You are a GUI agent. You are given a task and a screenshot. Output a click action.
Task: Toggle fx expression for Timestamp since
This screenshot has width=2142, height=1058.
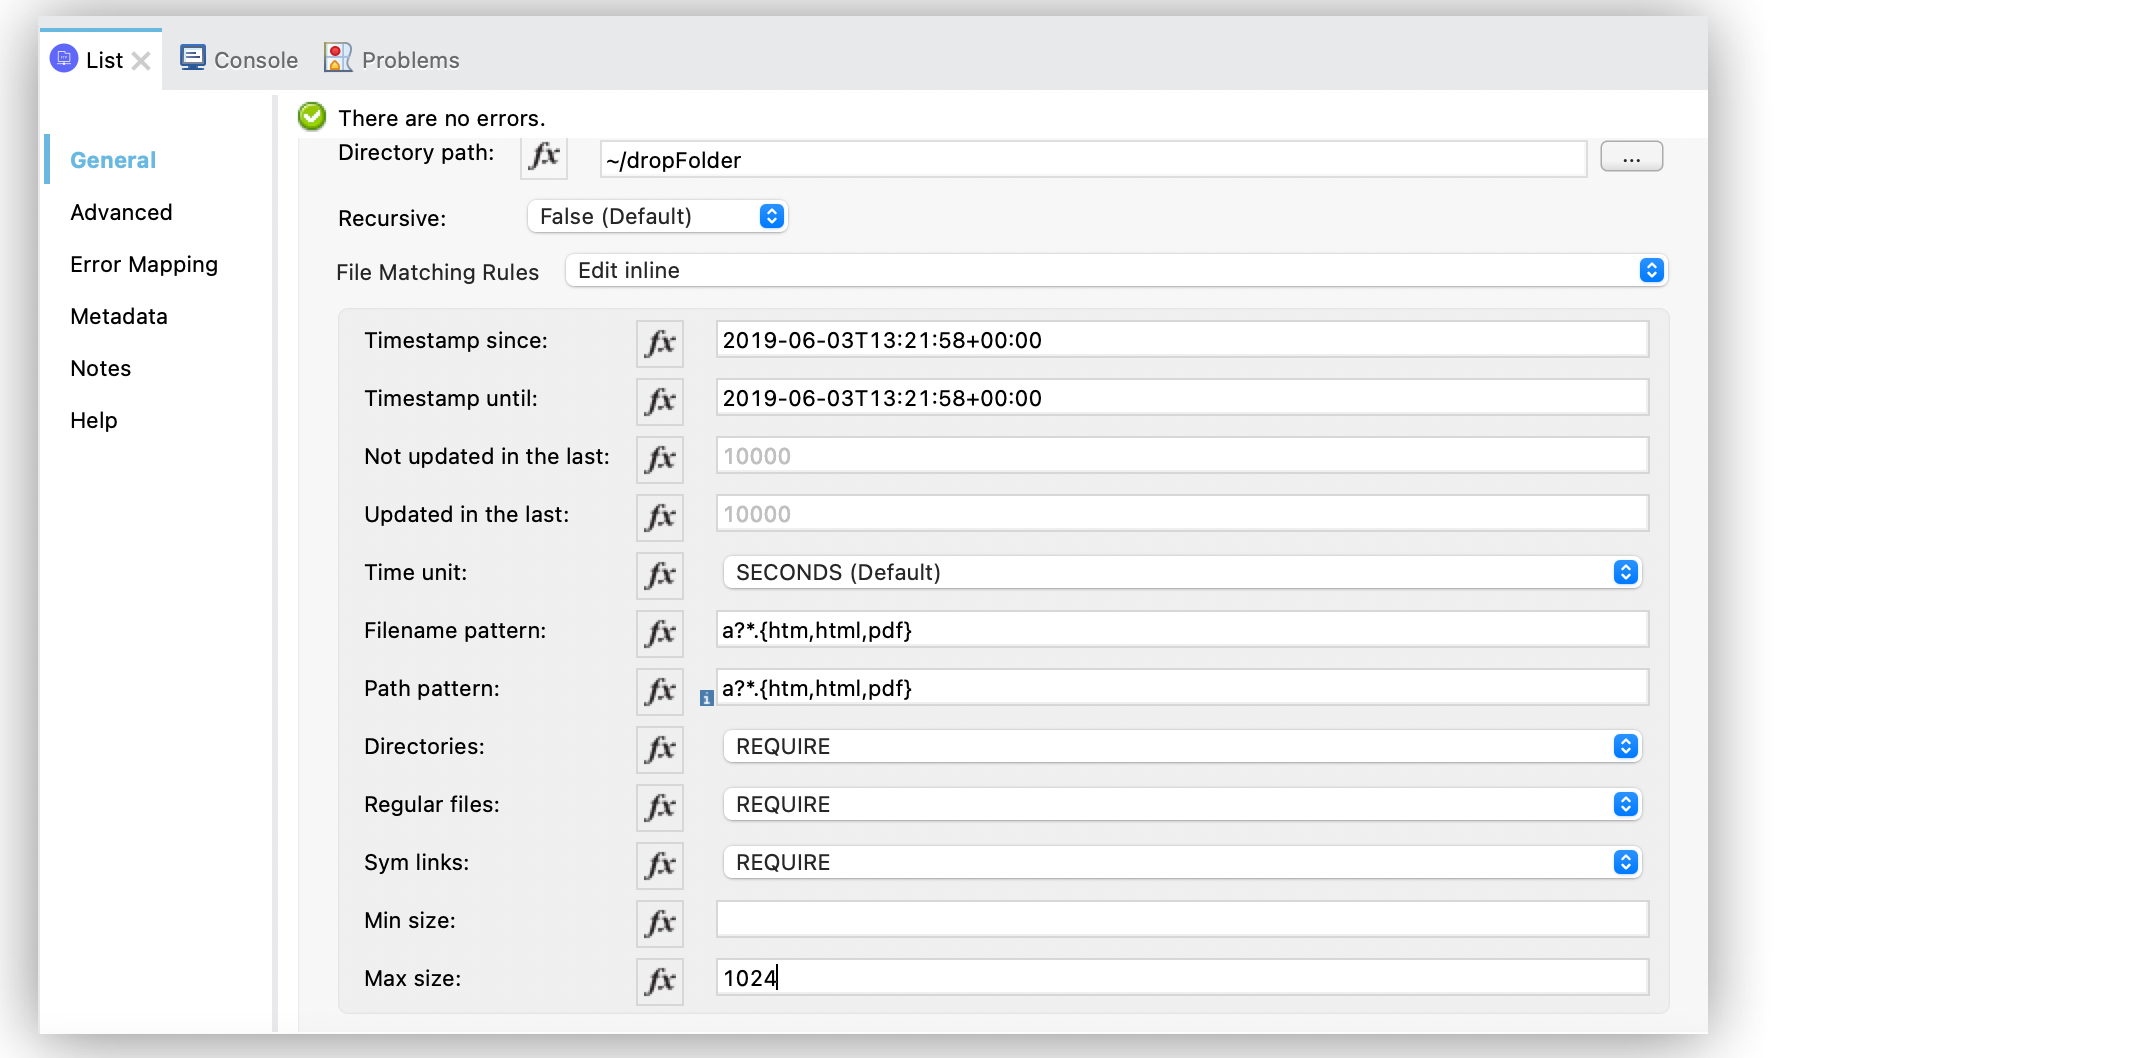coord(660,343)
